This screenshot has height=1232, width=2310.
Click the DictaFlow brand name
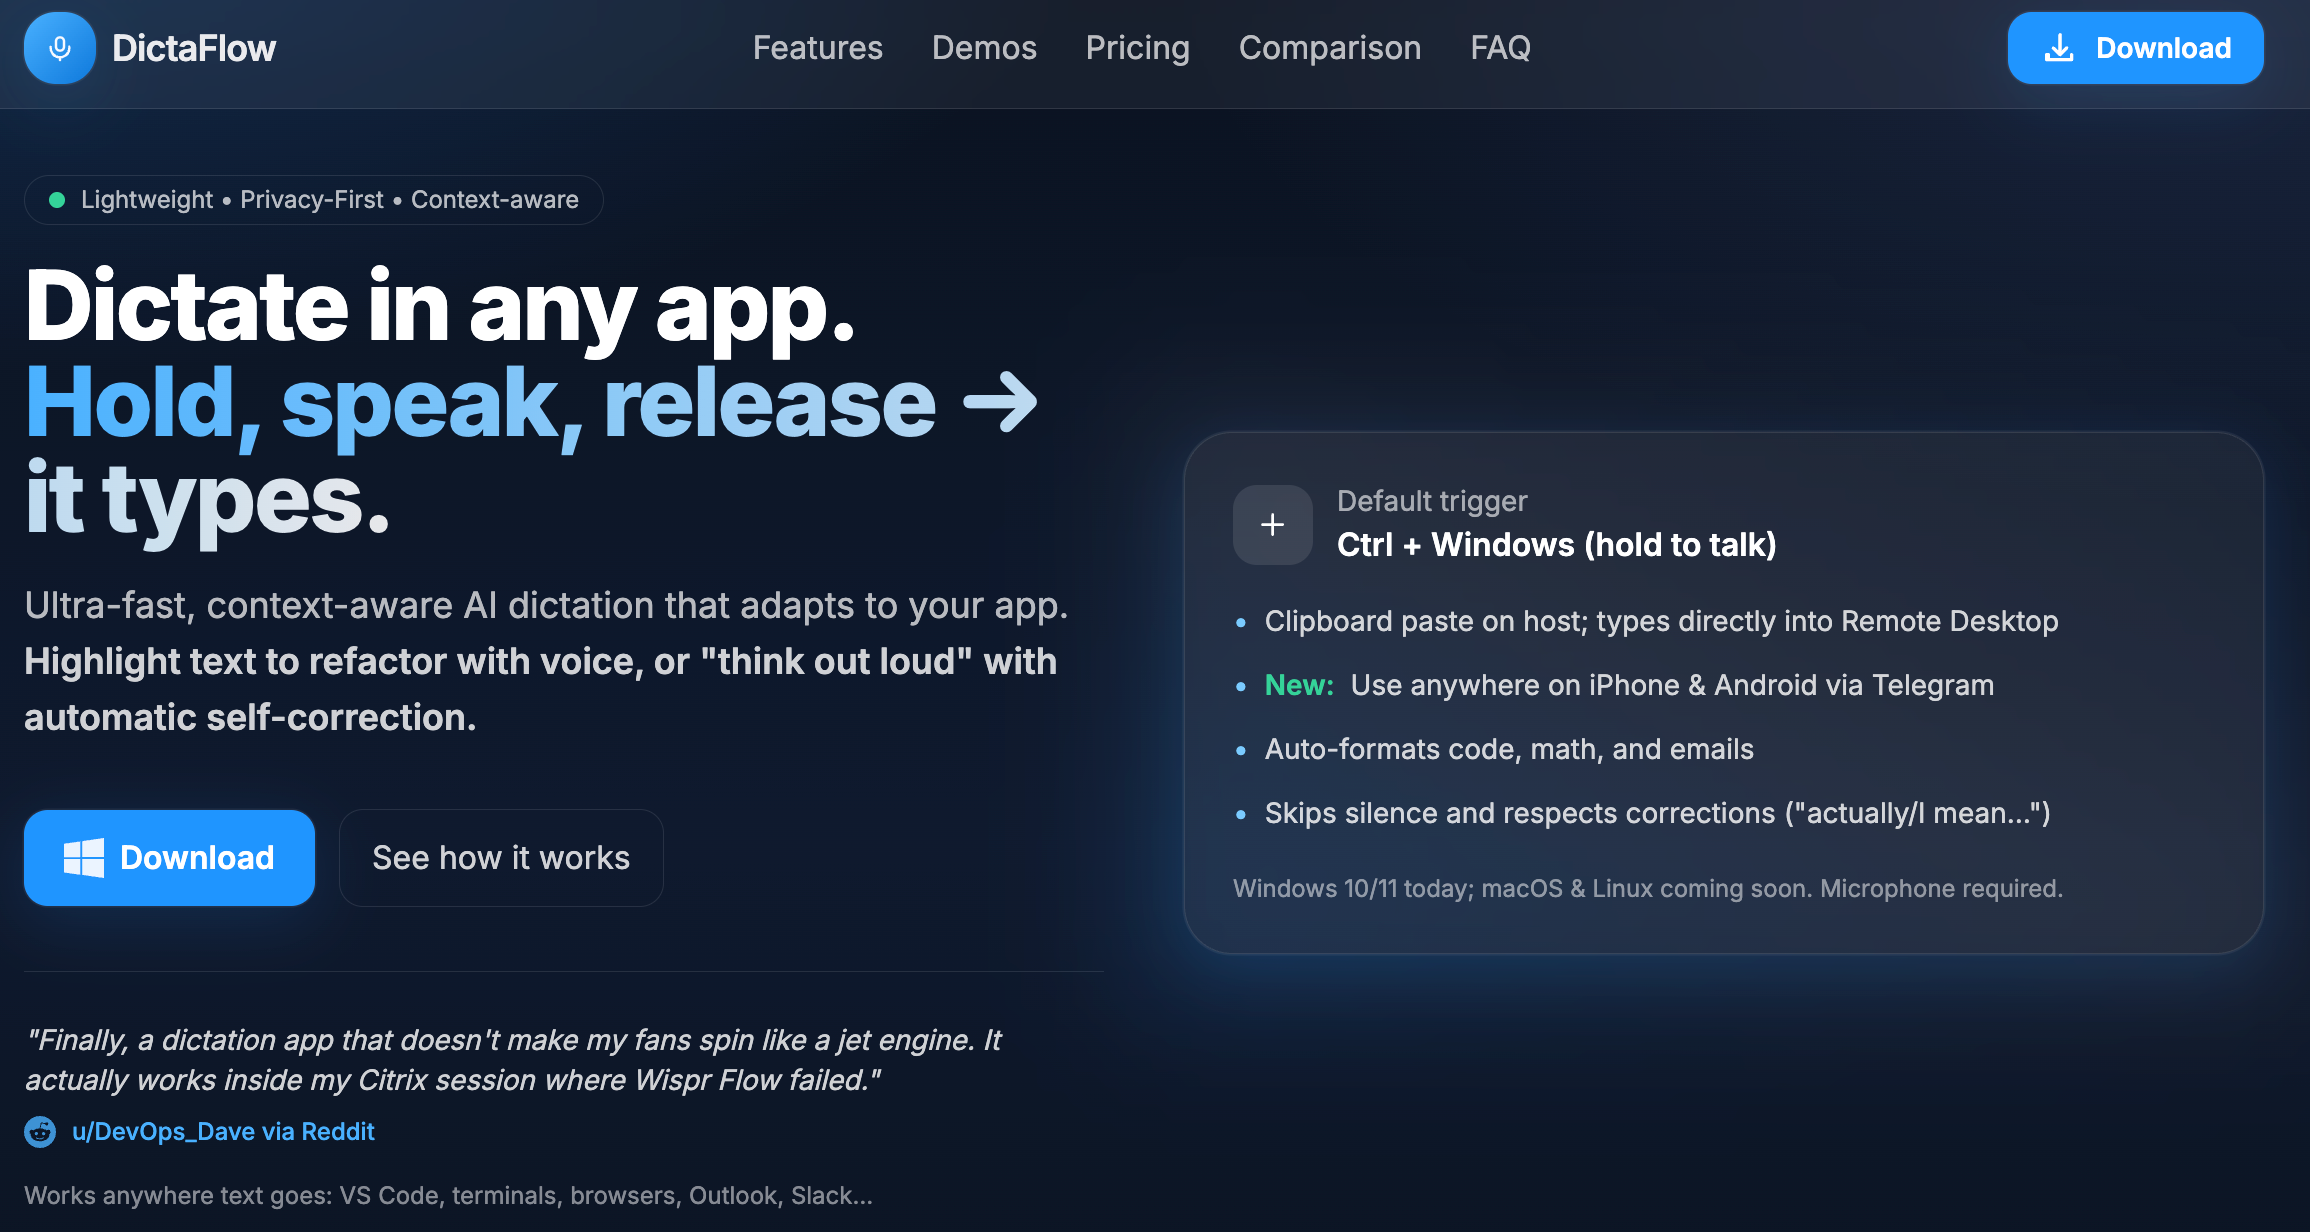(x=194, y=48)
